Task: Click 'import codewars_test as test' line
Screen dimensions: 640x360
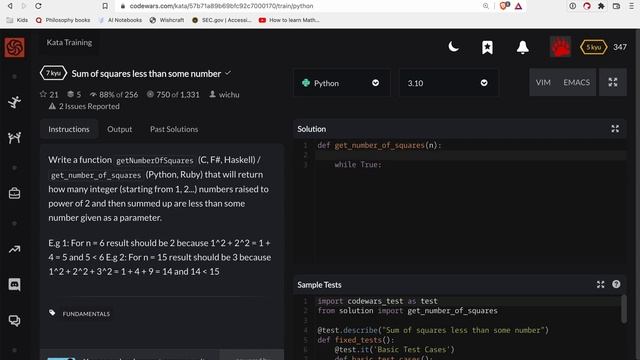Action: click(x=378, y=301)
